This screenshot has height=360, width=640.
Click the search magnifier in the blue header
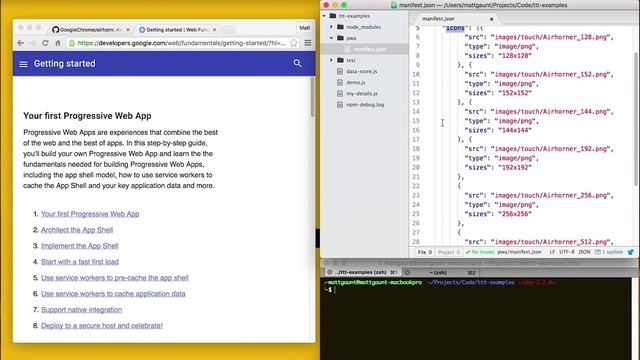click(x=298, y=63)
